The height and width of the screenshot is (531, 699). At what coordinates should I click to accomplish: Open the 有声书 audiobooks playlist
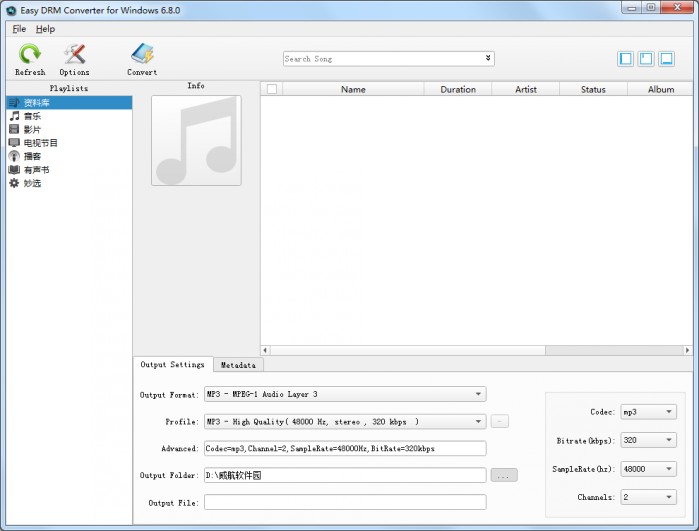pyautogui.click(x=69, y=169)
